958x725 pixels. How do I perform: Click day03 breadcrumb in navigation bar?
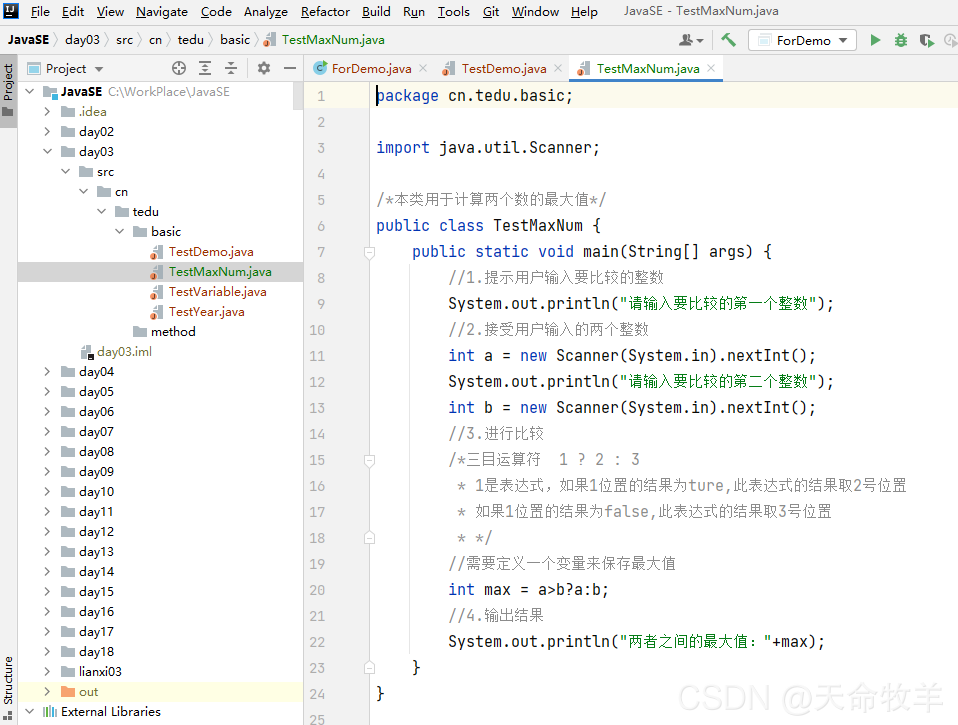[x=82, y=40]
